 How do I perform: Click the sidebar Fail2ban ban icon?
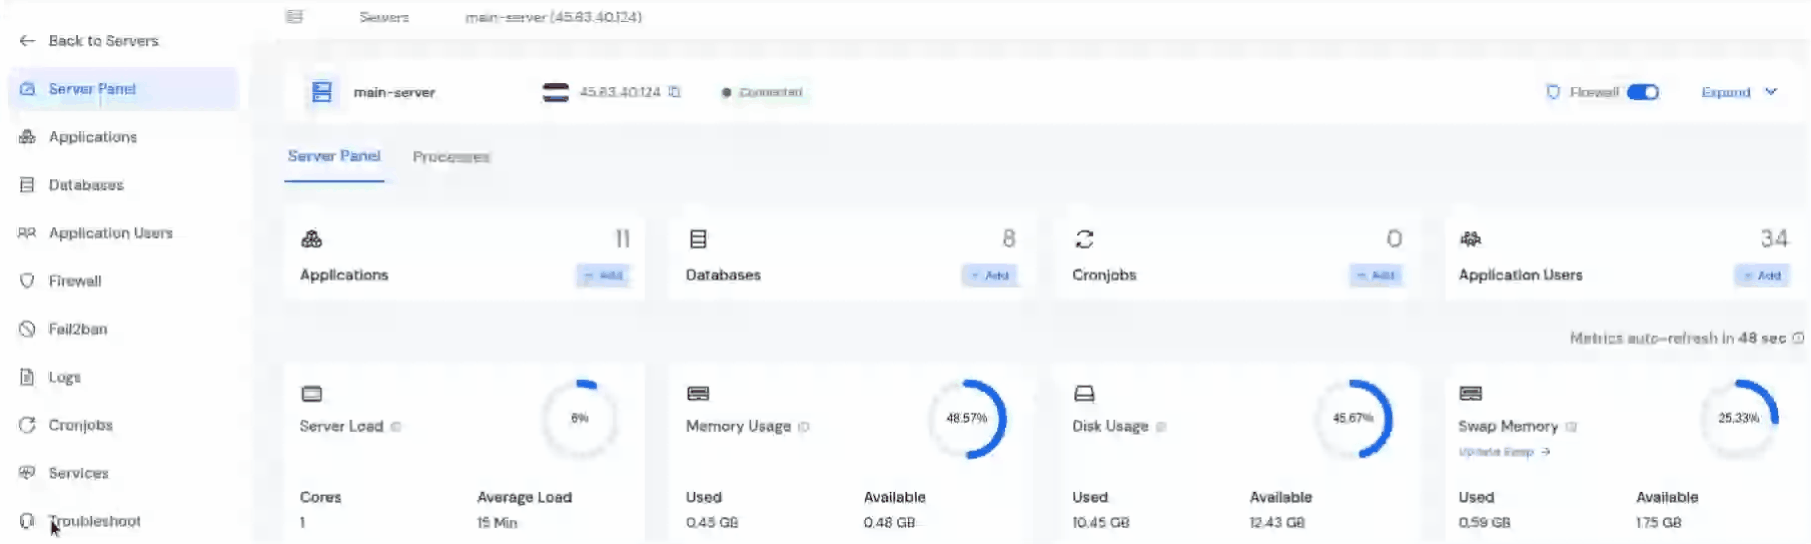(x=27, y=329)
